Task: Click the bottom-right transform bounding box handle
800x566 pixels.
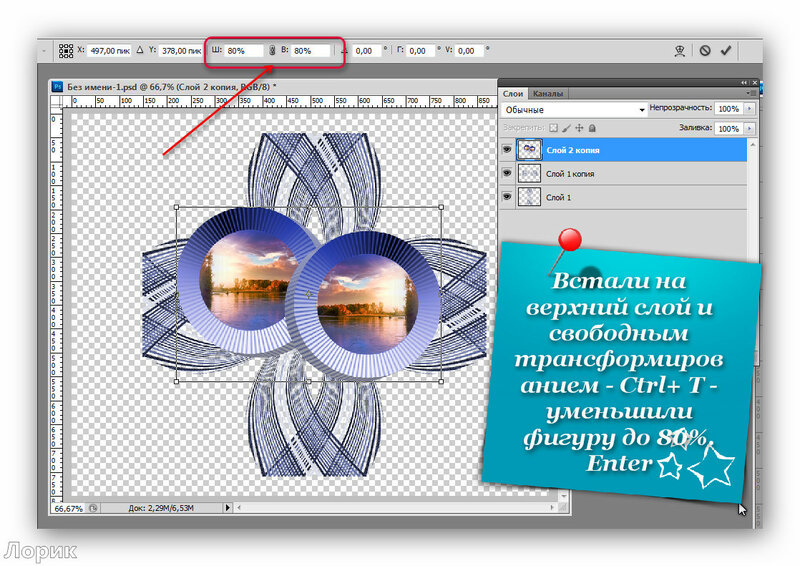Action: [441, 381]
